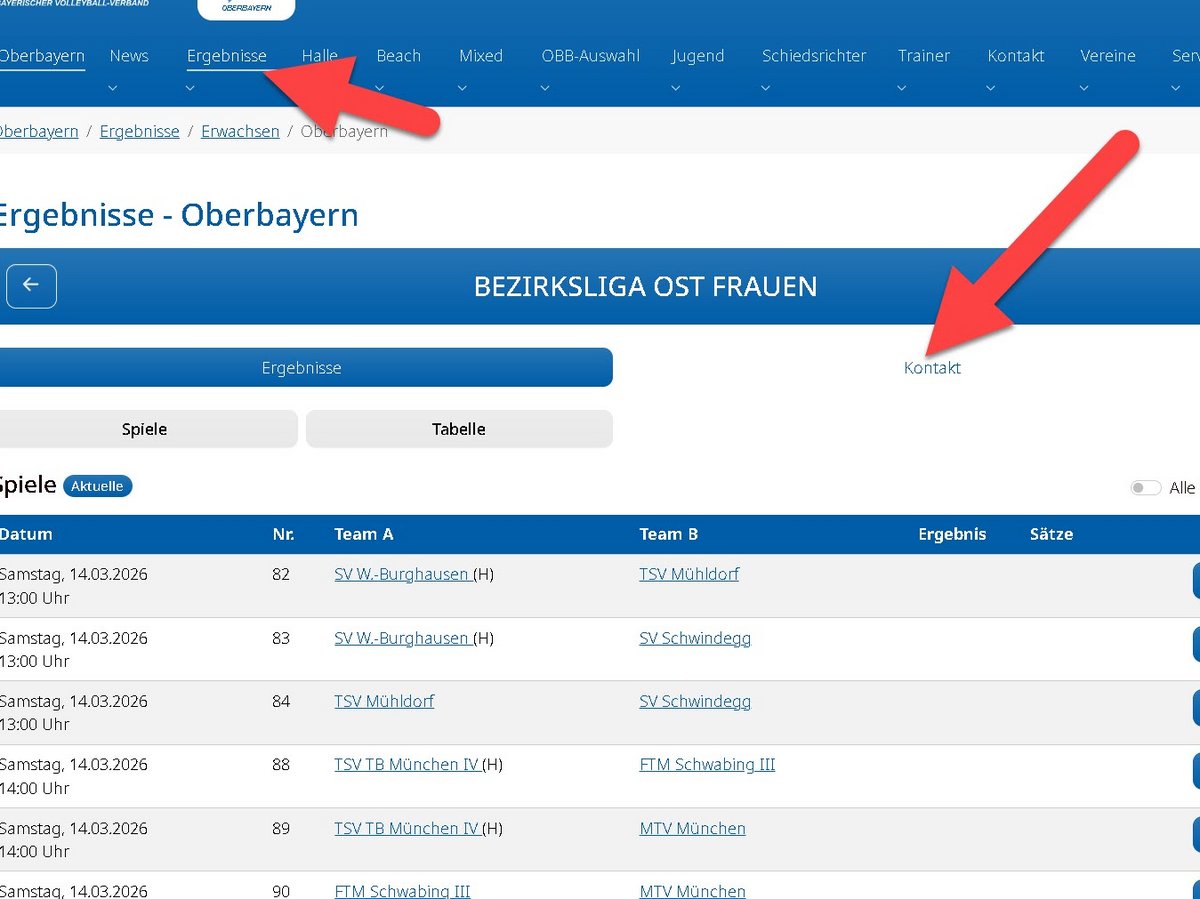The height and width of the screenshot is (899, 1200).
Task: Click the back arrow button
Action: point(31,286)
